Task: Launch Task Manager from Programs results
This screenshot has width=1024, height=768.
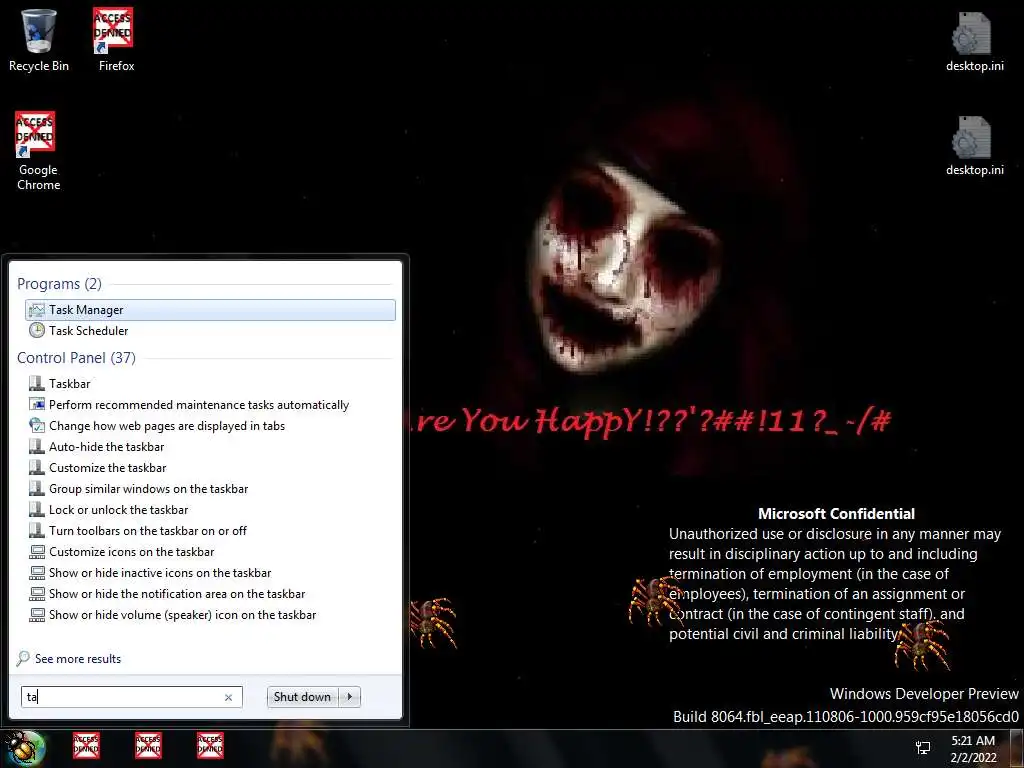Action: 210,310
